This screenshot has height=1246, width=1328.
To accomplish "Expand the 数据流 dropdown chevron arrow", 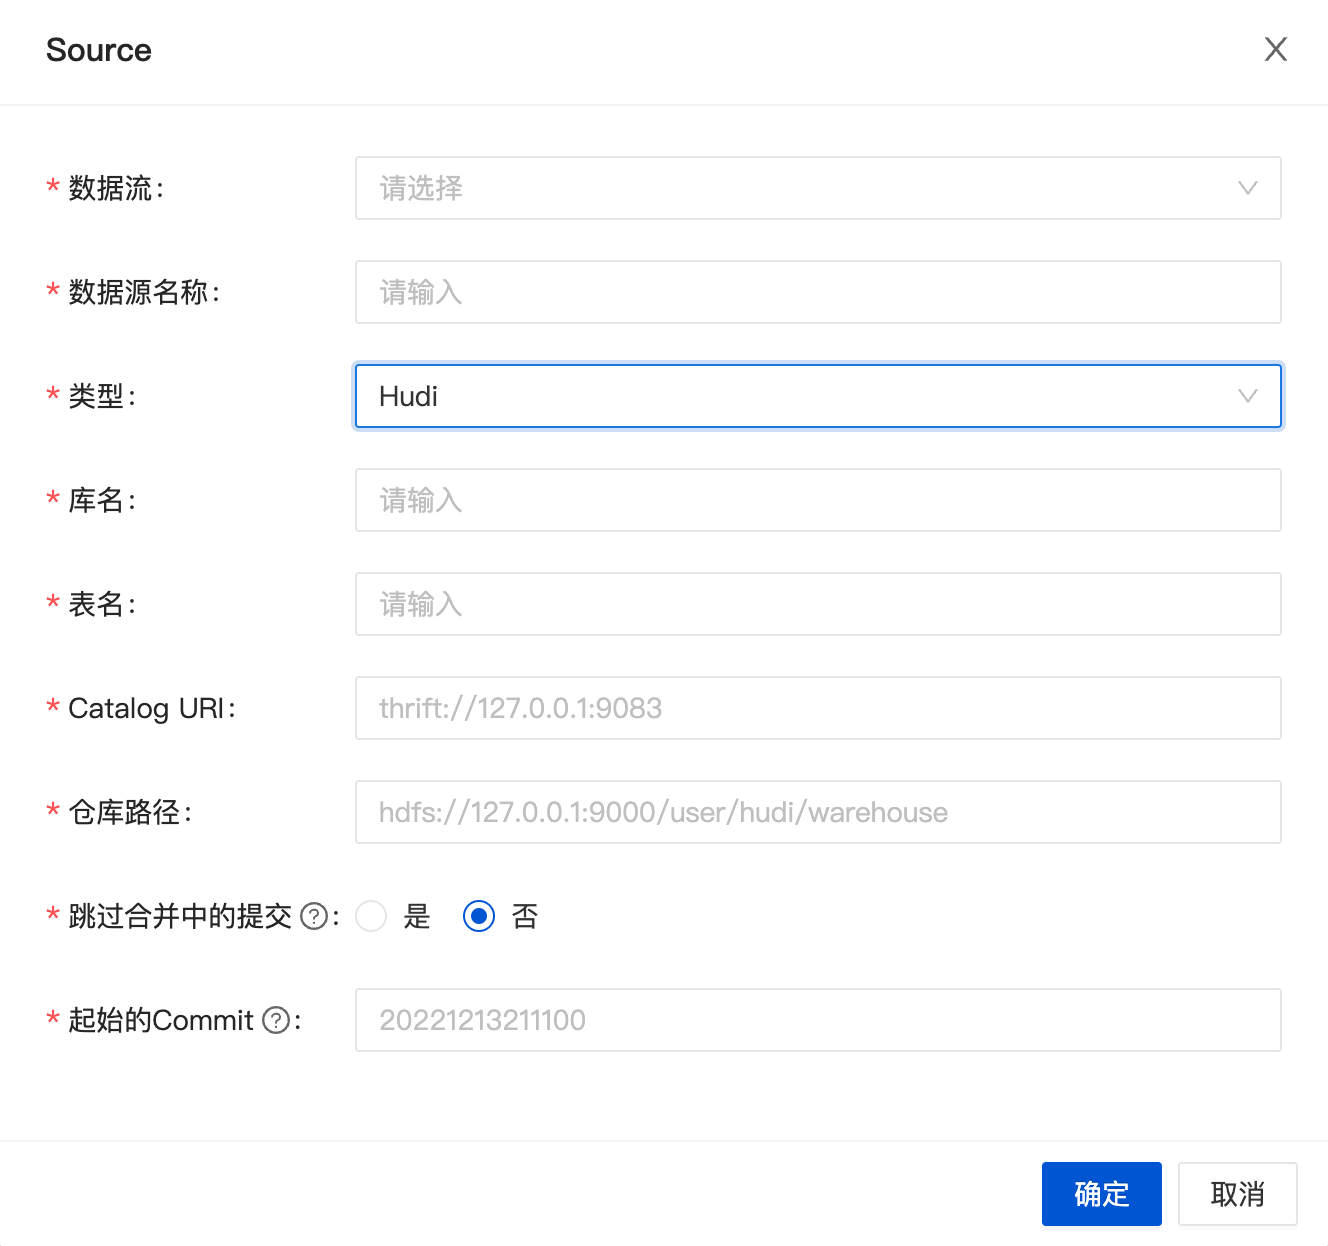I will pyautogui.click(x=1246, y=188).
